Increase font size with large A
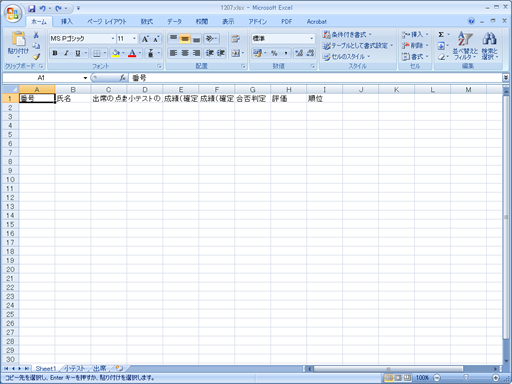 click(x=145, y=39)
